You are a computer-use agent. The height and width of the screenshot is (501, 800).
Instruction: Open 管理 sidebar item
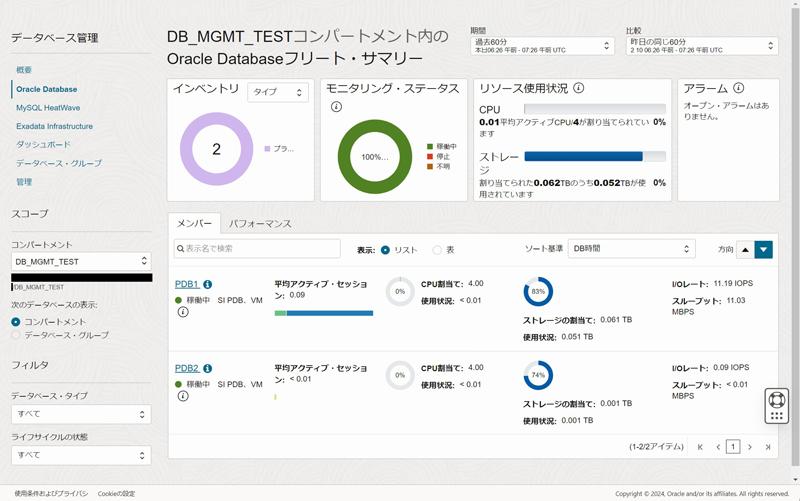(x=24, y=182)
